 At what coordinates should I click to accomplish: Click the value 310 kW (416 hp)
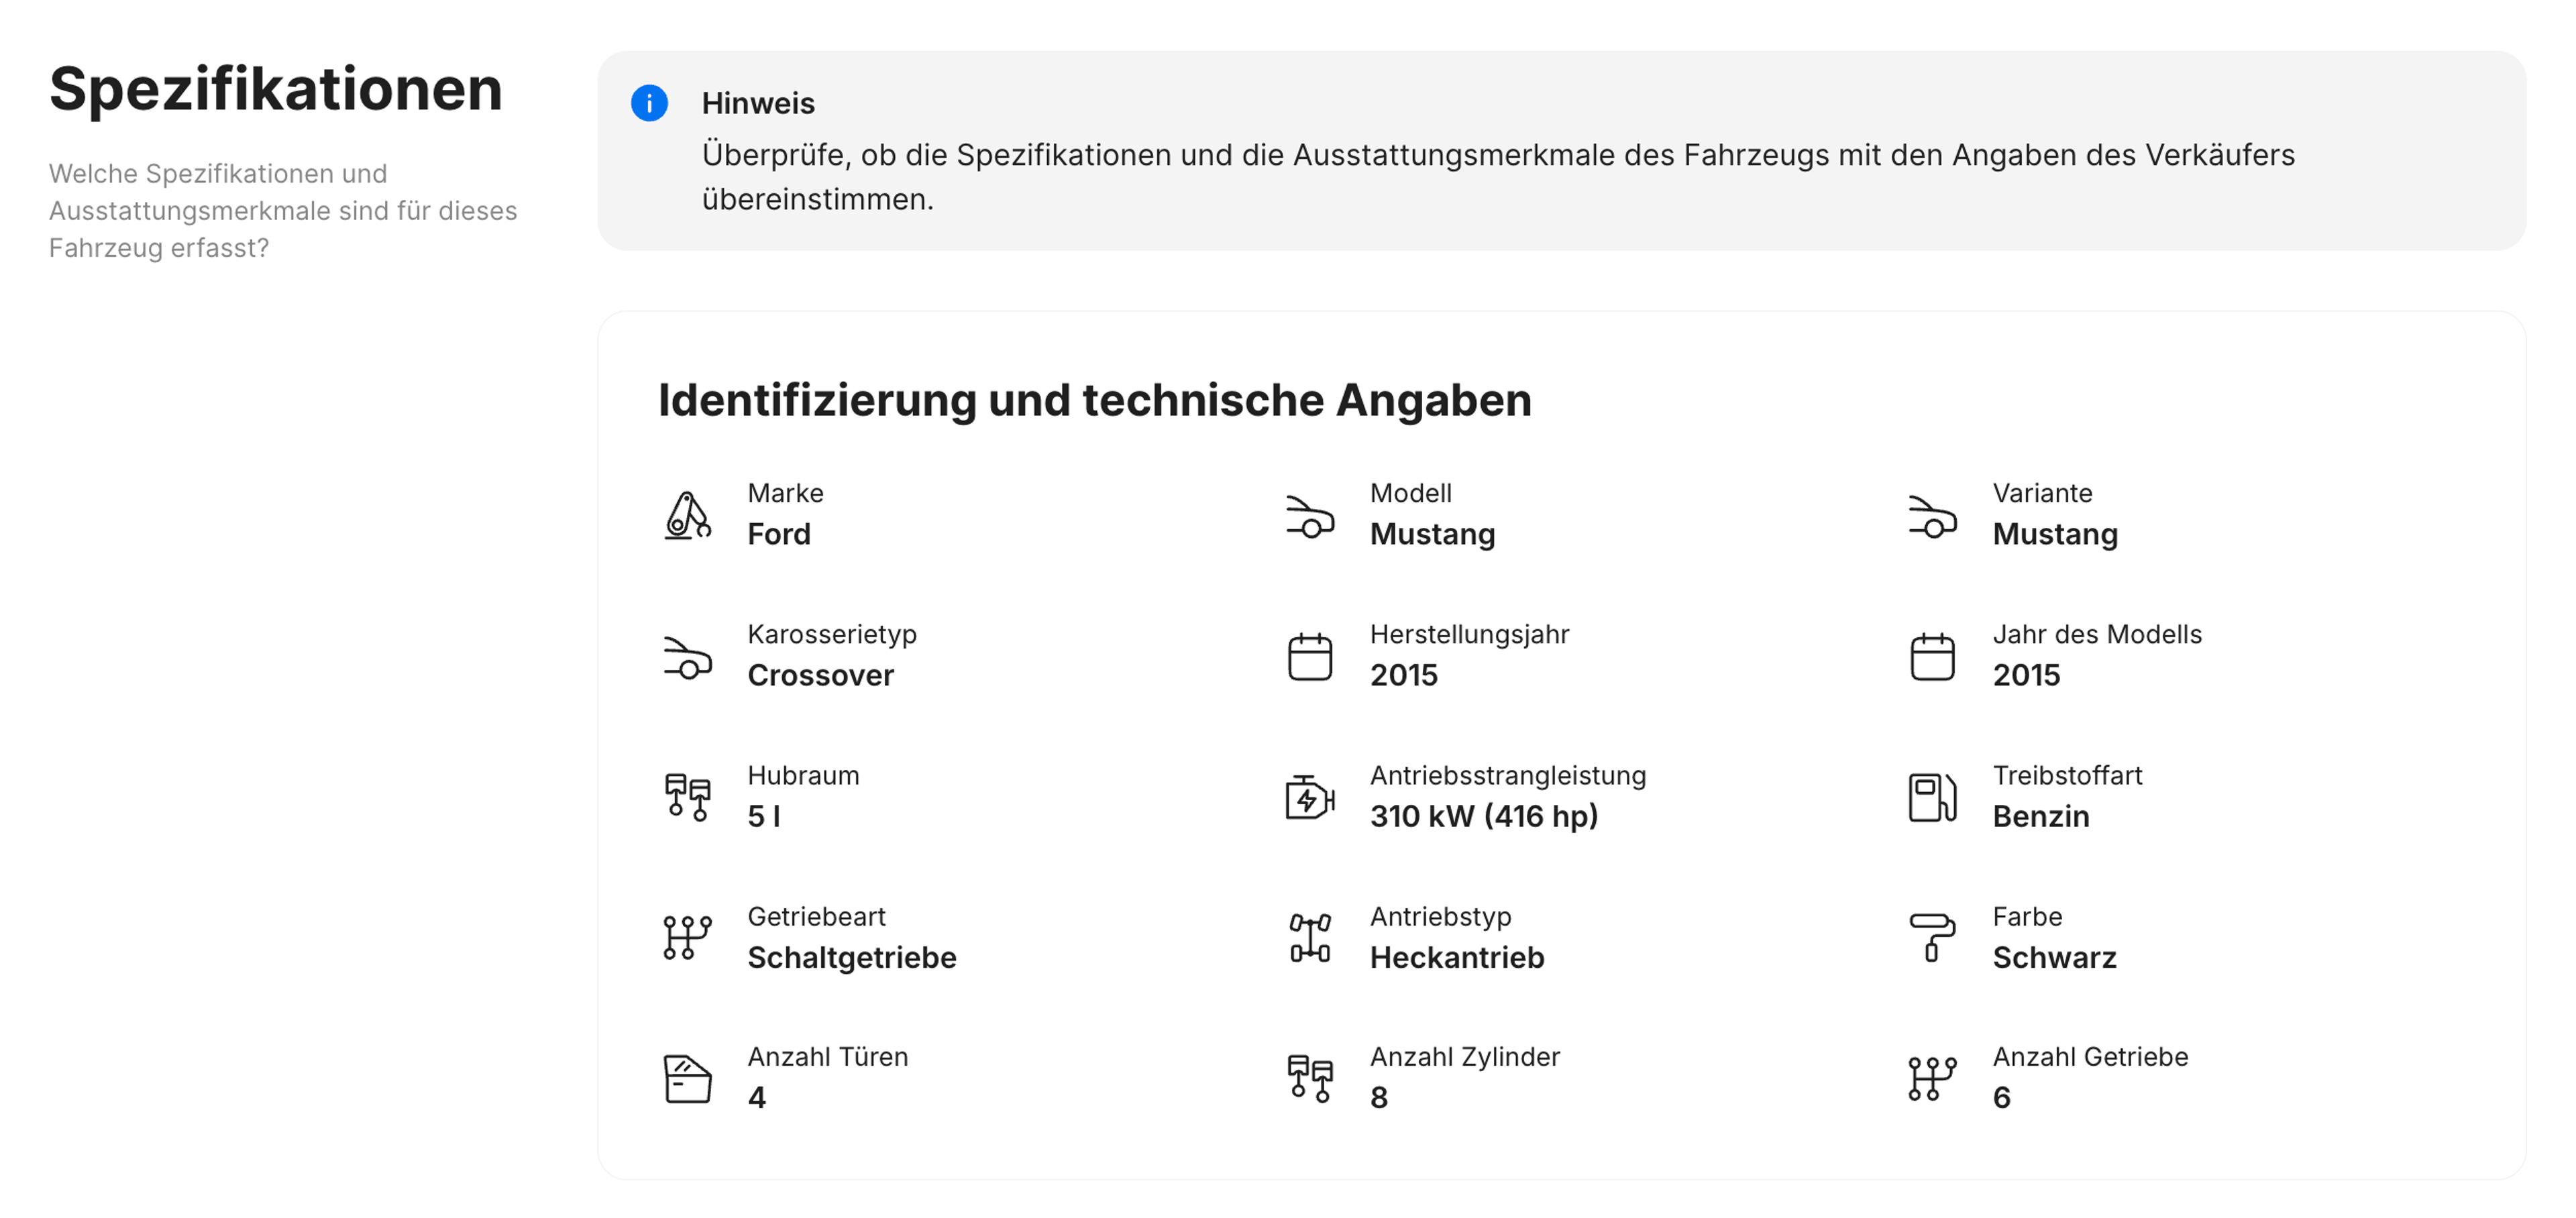pyautogui.click(x=1484, y=816)
